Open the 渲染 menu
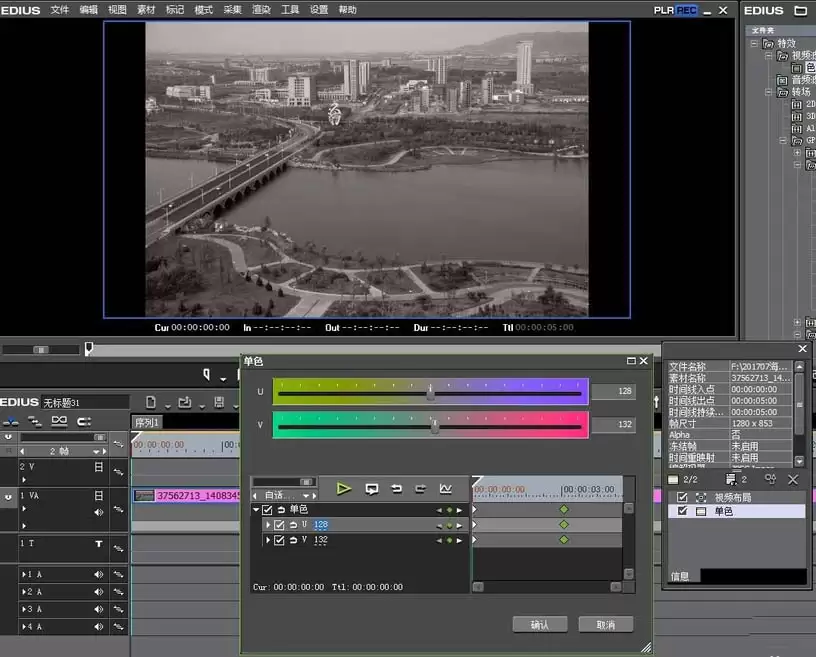This screenshot has height=657, width=816. [261, 10]
